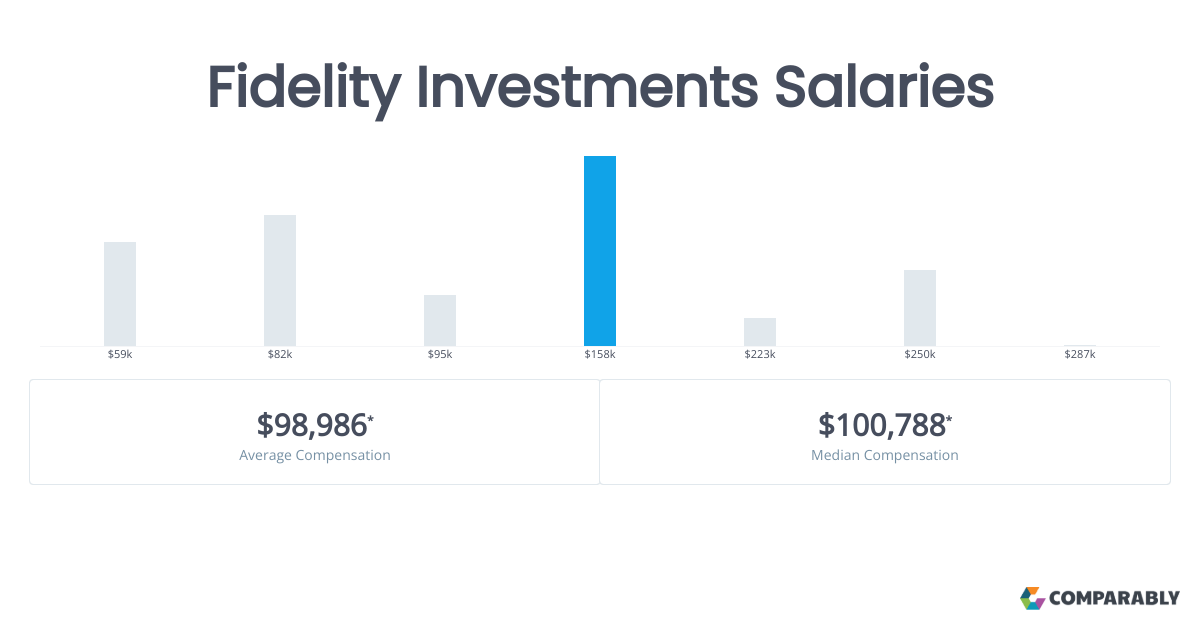Click the $287k axis label
The image size is (1200, 630).
coord(1080,354)
